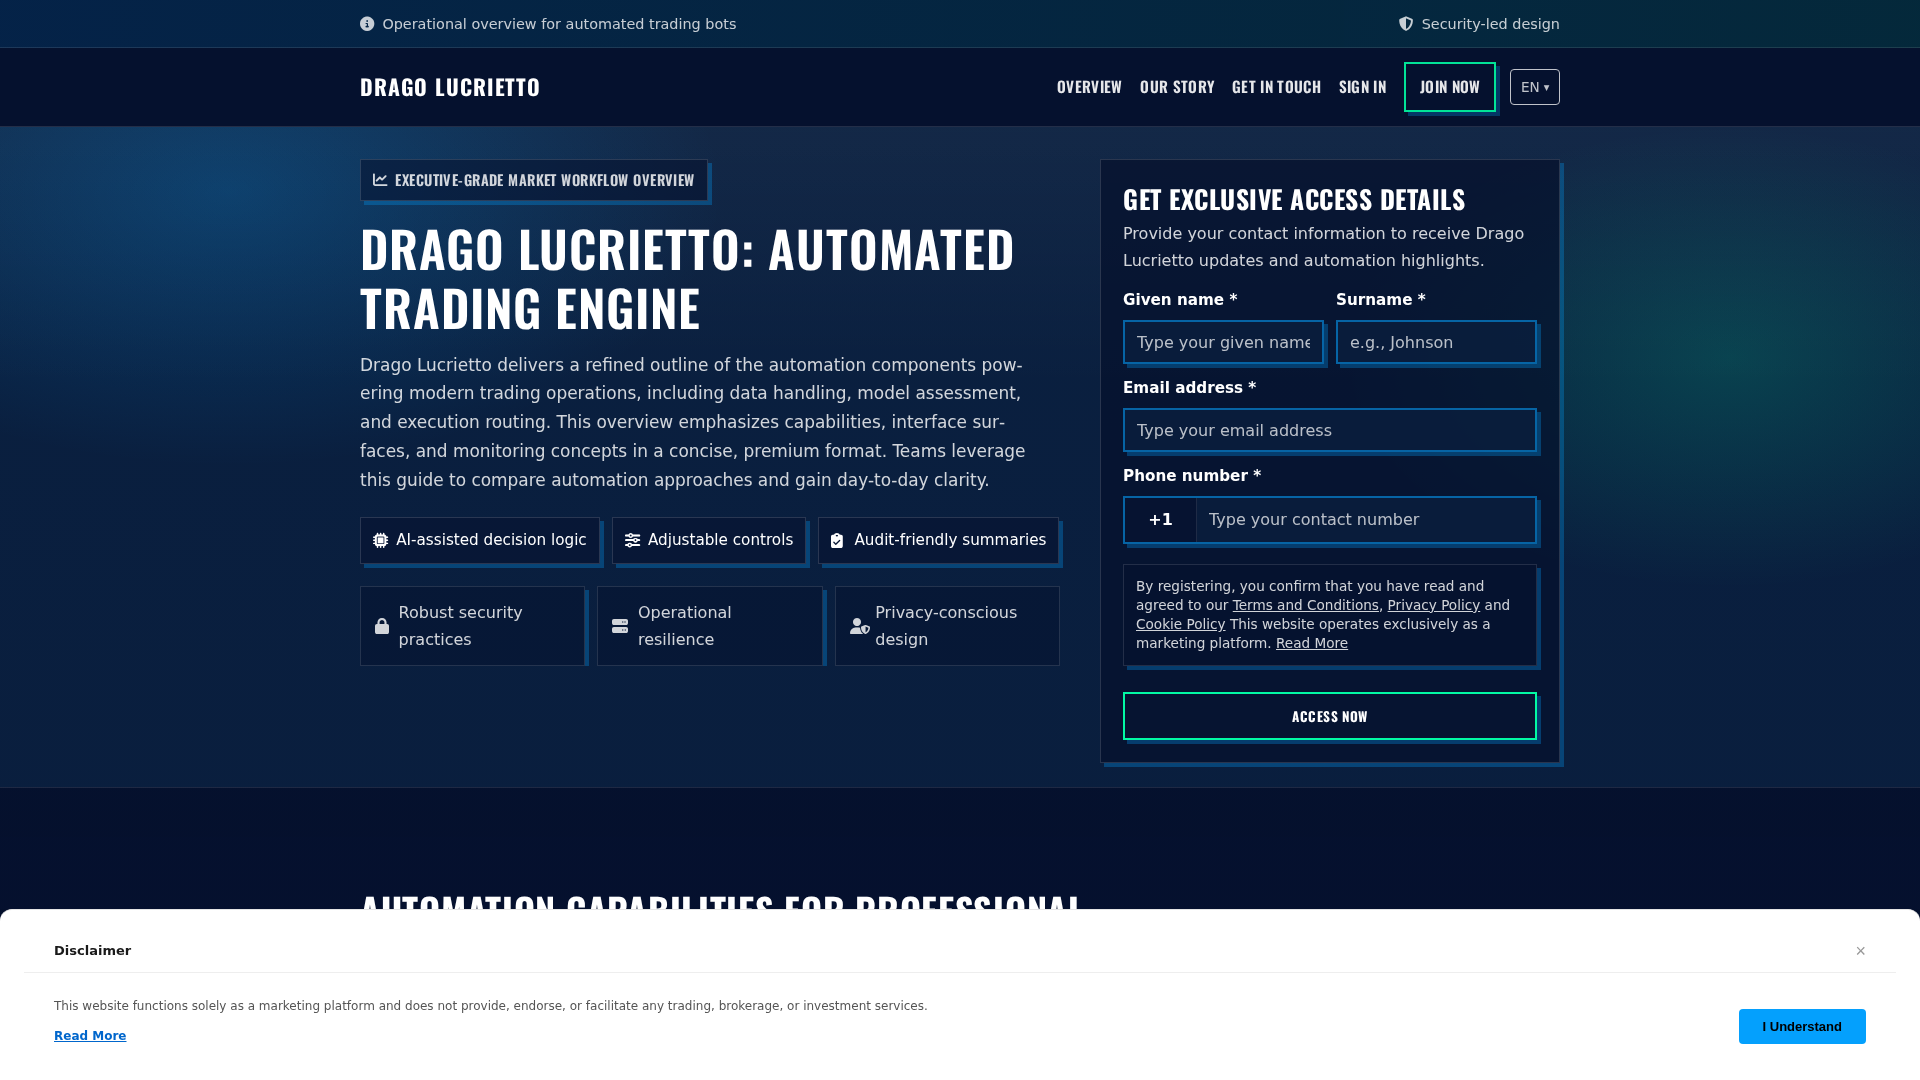This screenshot has height=1080, width=1920.
Task: Click the Robust security practices card
Action: [x=472, y=626]
